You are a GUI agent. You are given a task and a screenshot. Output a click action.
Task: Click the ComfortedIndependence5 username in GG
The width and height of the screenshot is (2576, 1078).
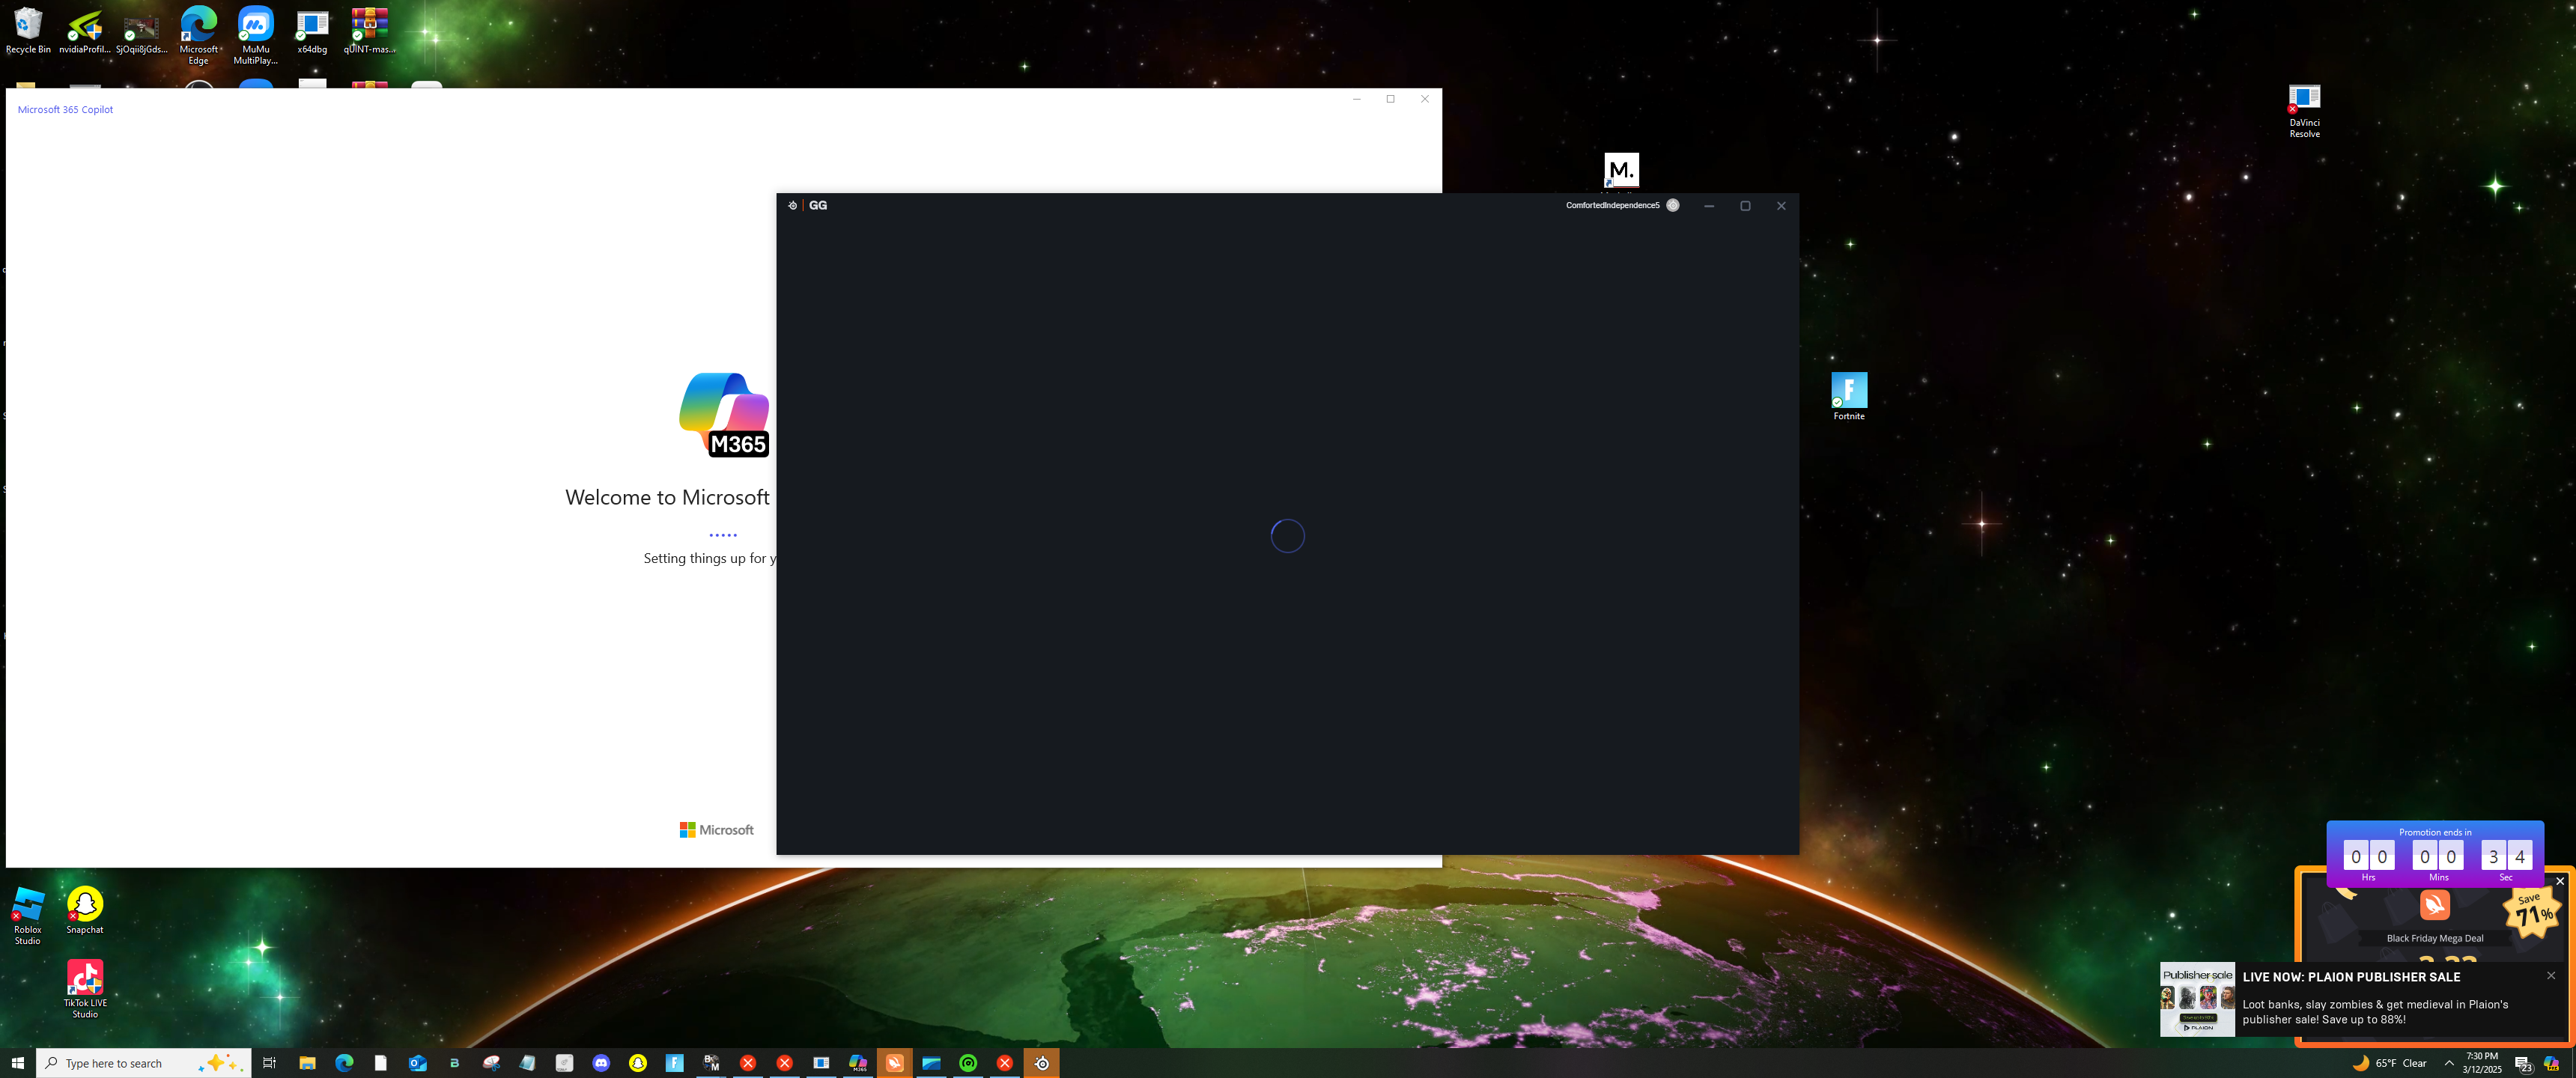pyautogui.click(x=1612, y=205)
